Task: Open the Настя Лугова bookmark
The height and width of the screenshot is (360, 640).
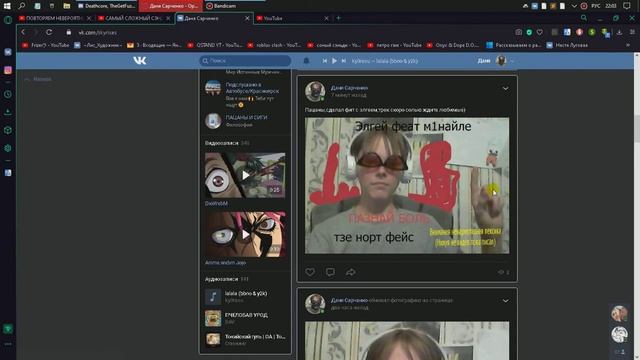Action: tap(568, 45)
